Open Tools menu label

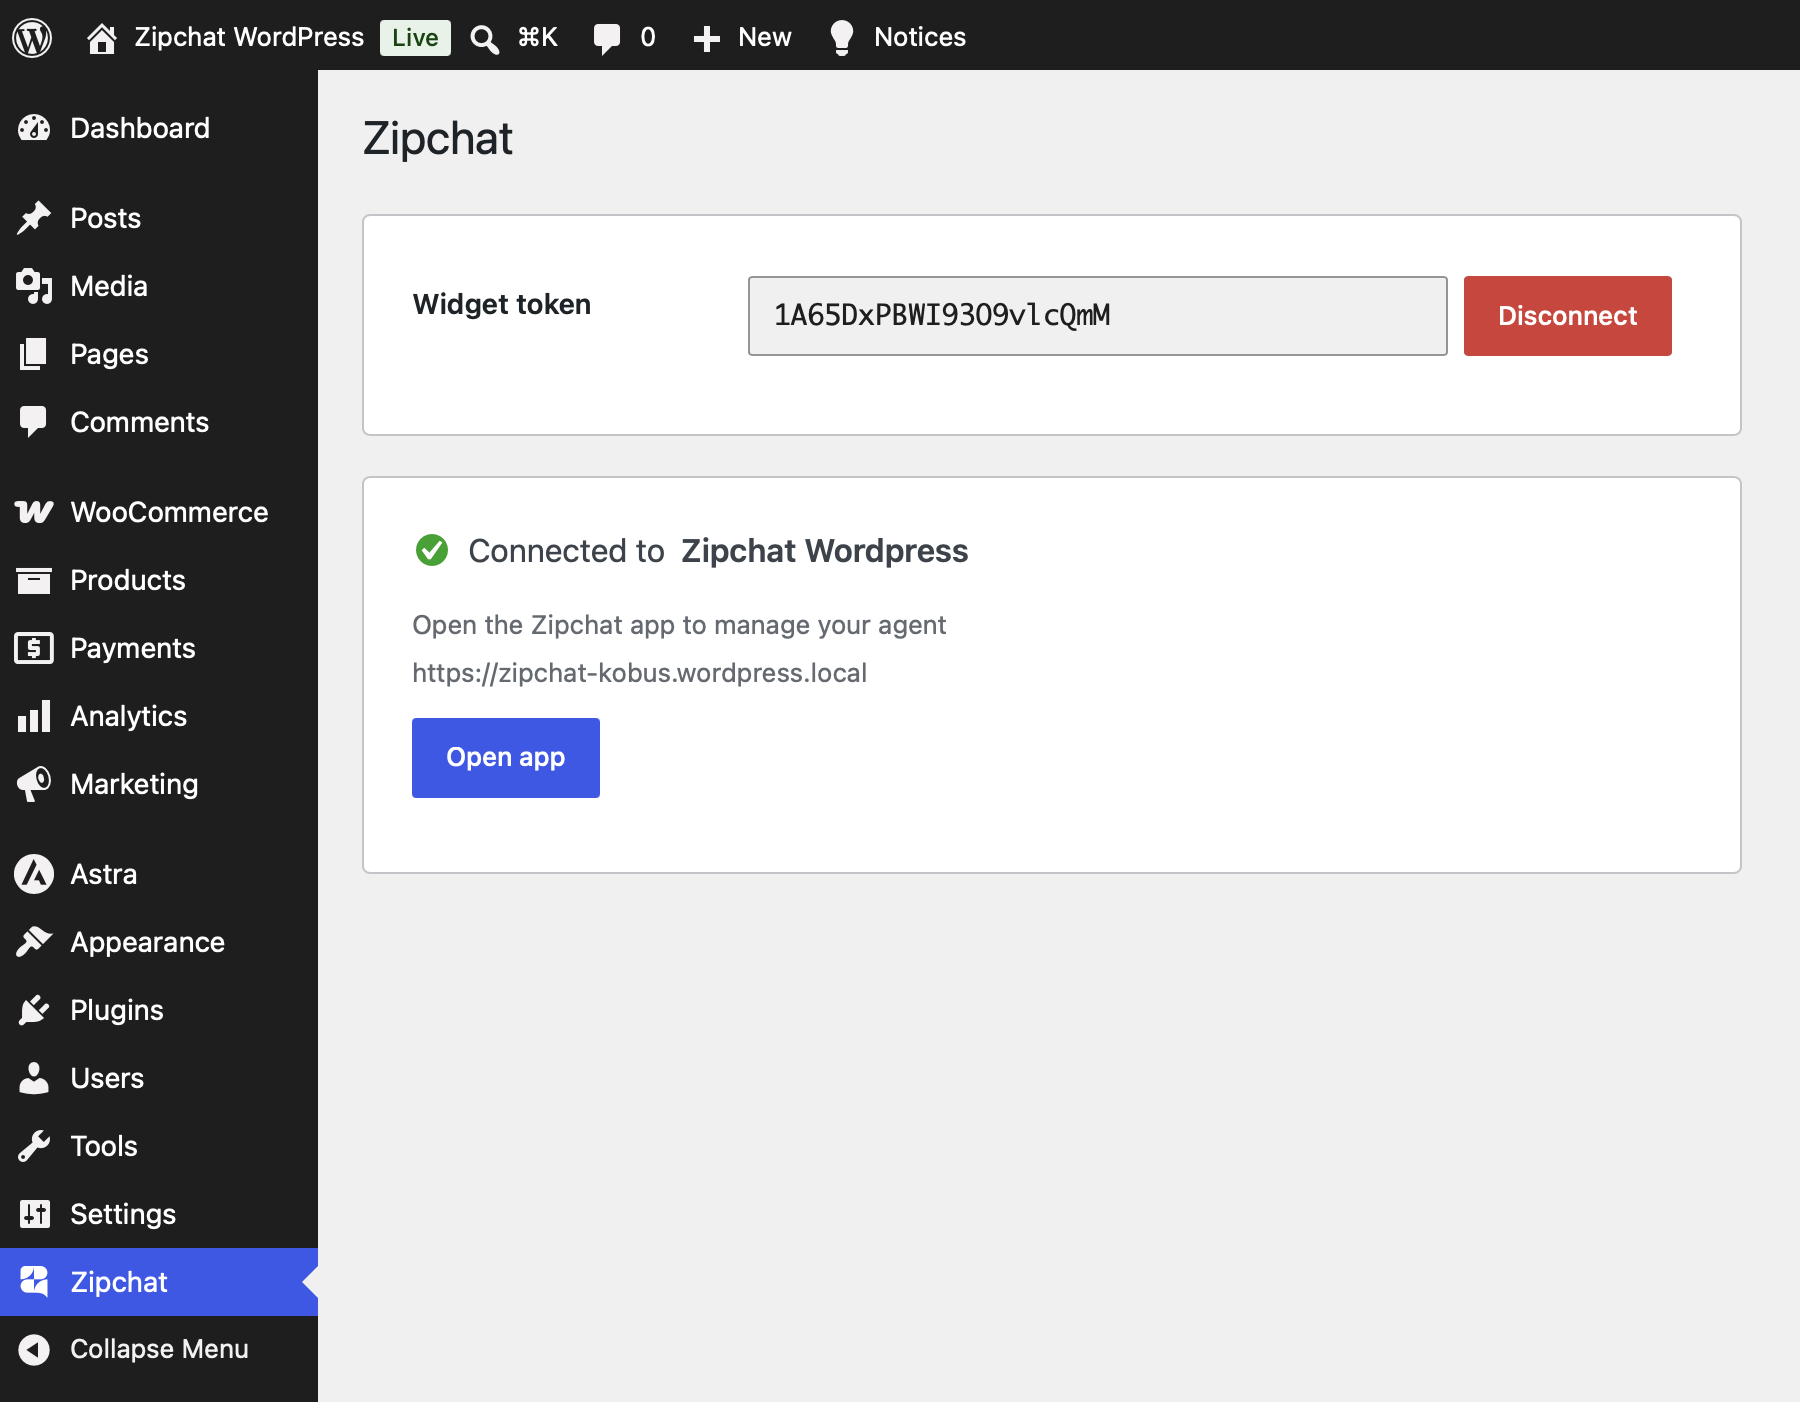coord(104,1146)
